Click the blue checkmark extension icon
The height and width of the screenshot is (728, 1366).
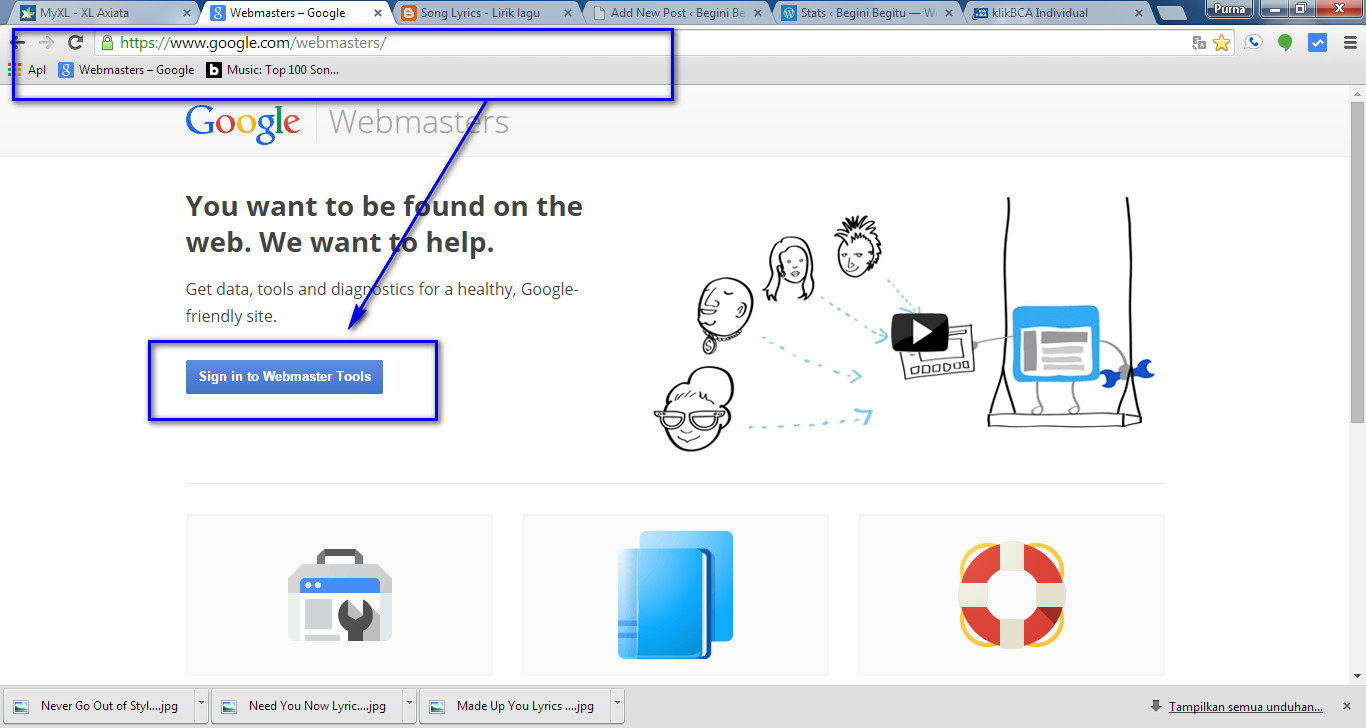click(1317, 43)
